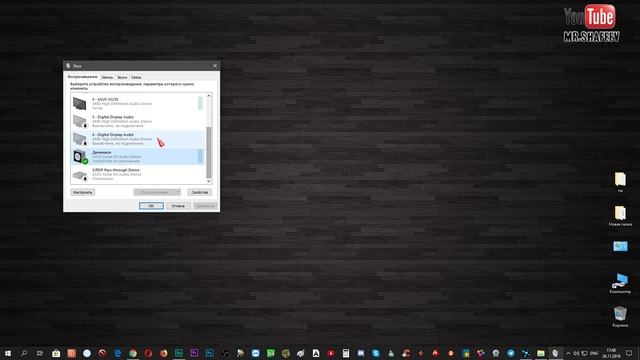Open Calculator from the taskbar

coord(346,353)
